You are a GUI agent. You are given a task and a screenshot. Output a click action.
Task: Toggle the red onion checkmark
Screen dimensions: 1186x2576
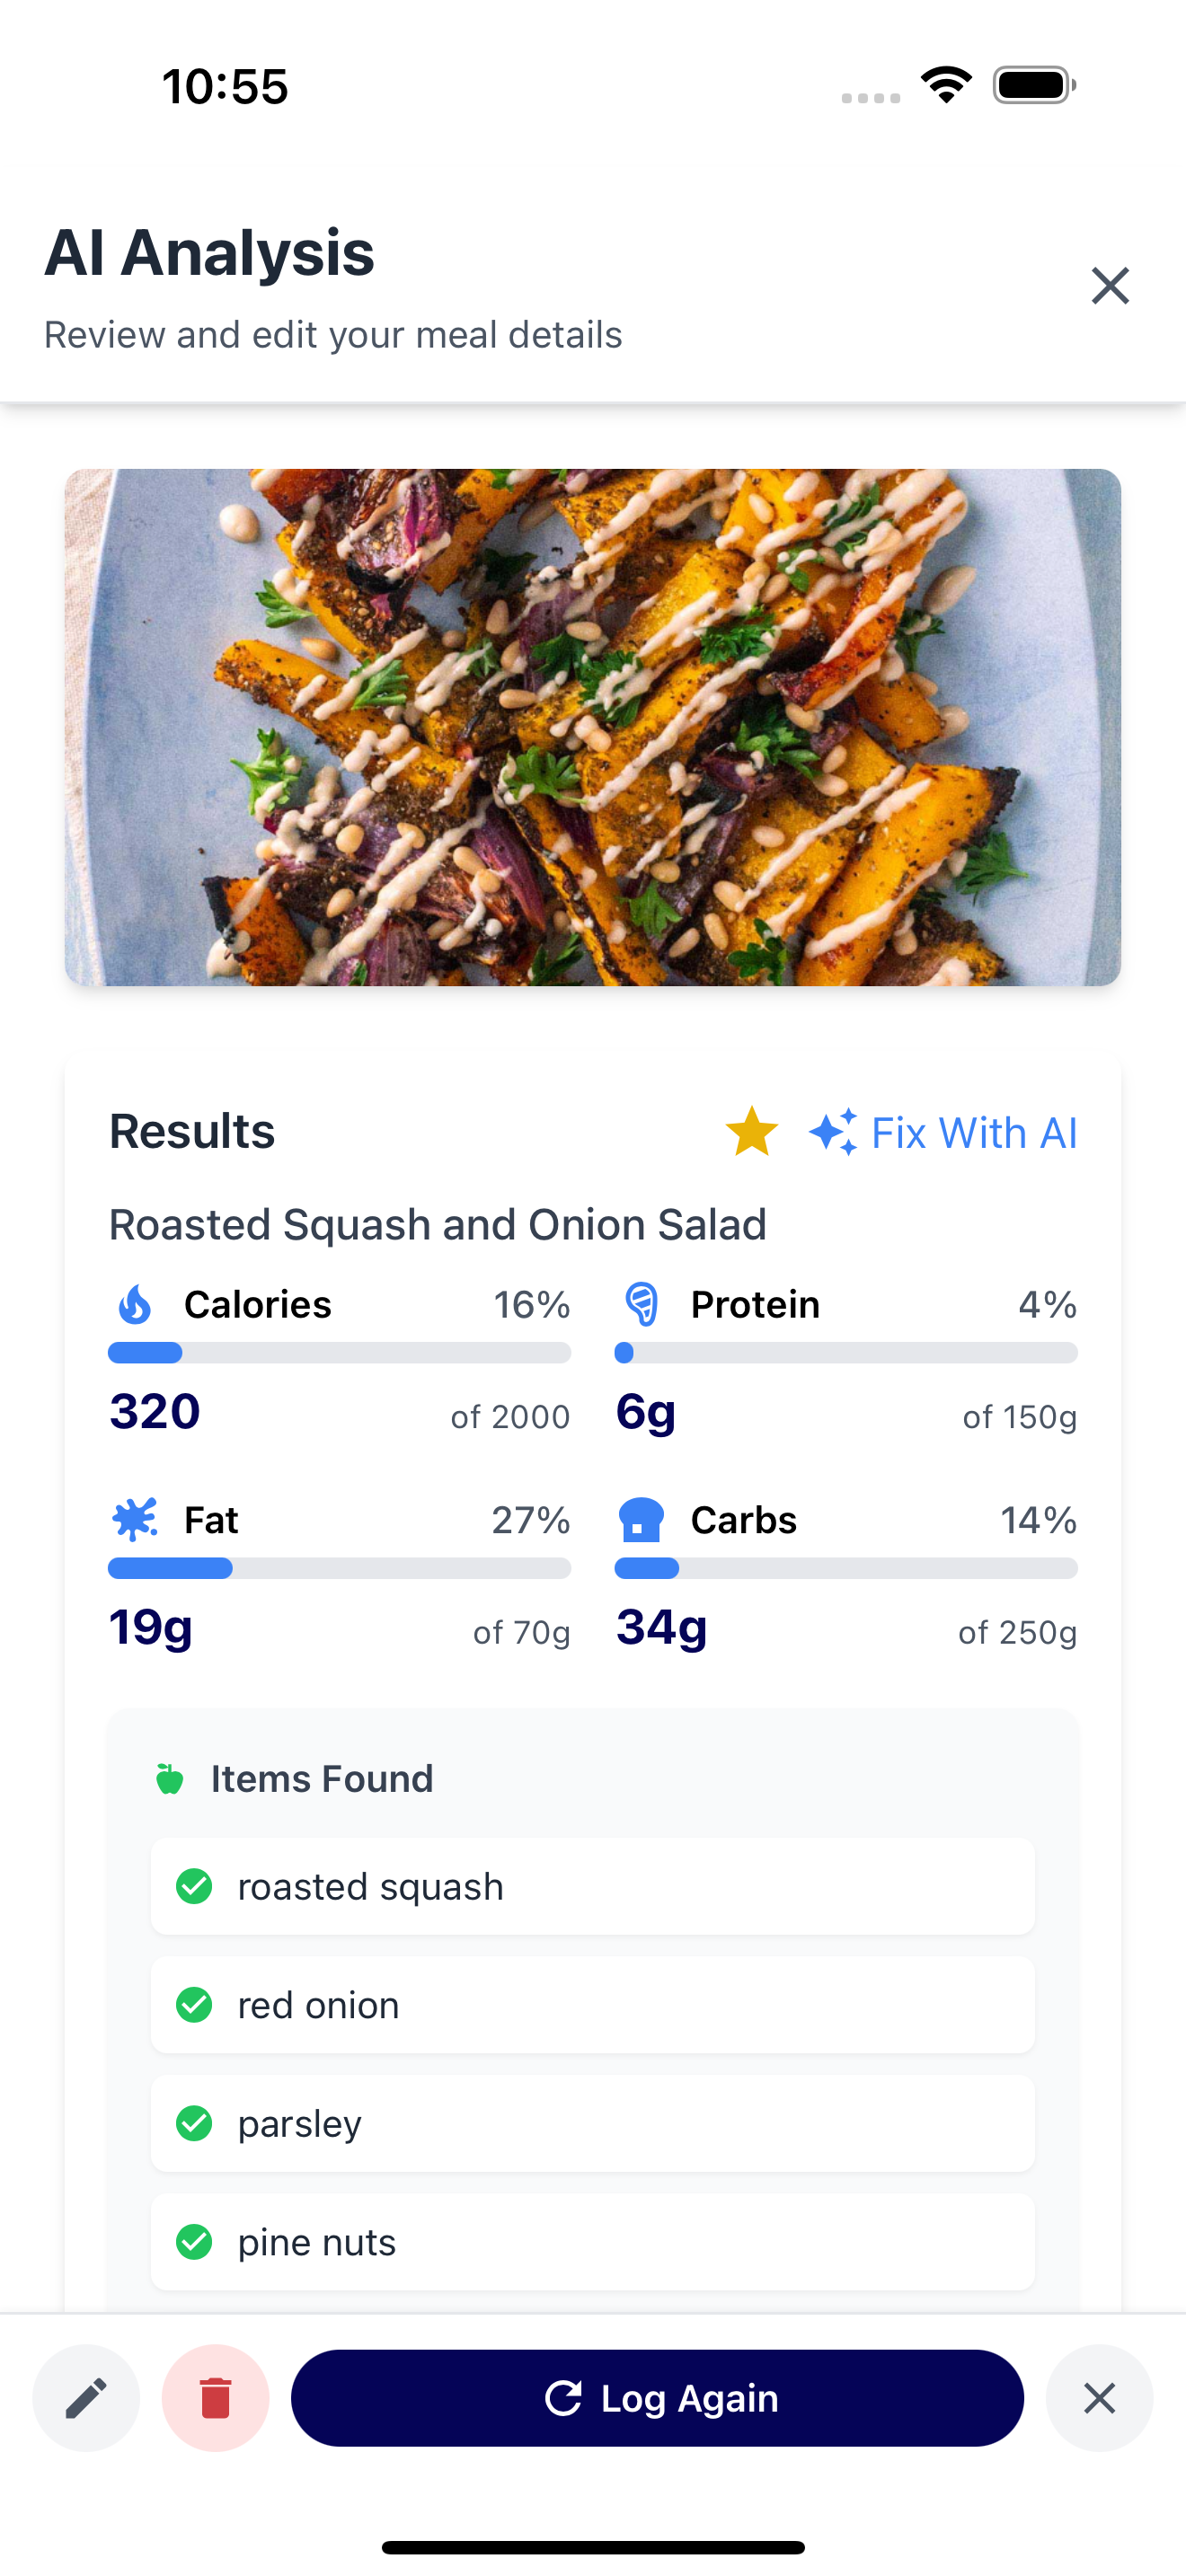[x=194, y=2005]
